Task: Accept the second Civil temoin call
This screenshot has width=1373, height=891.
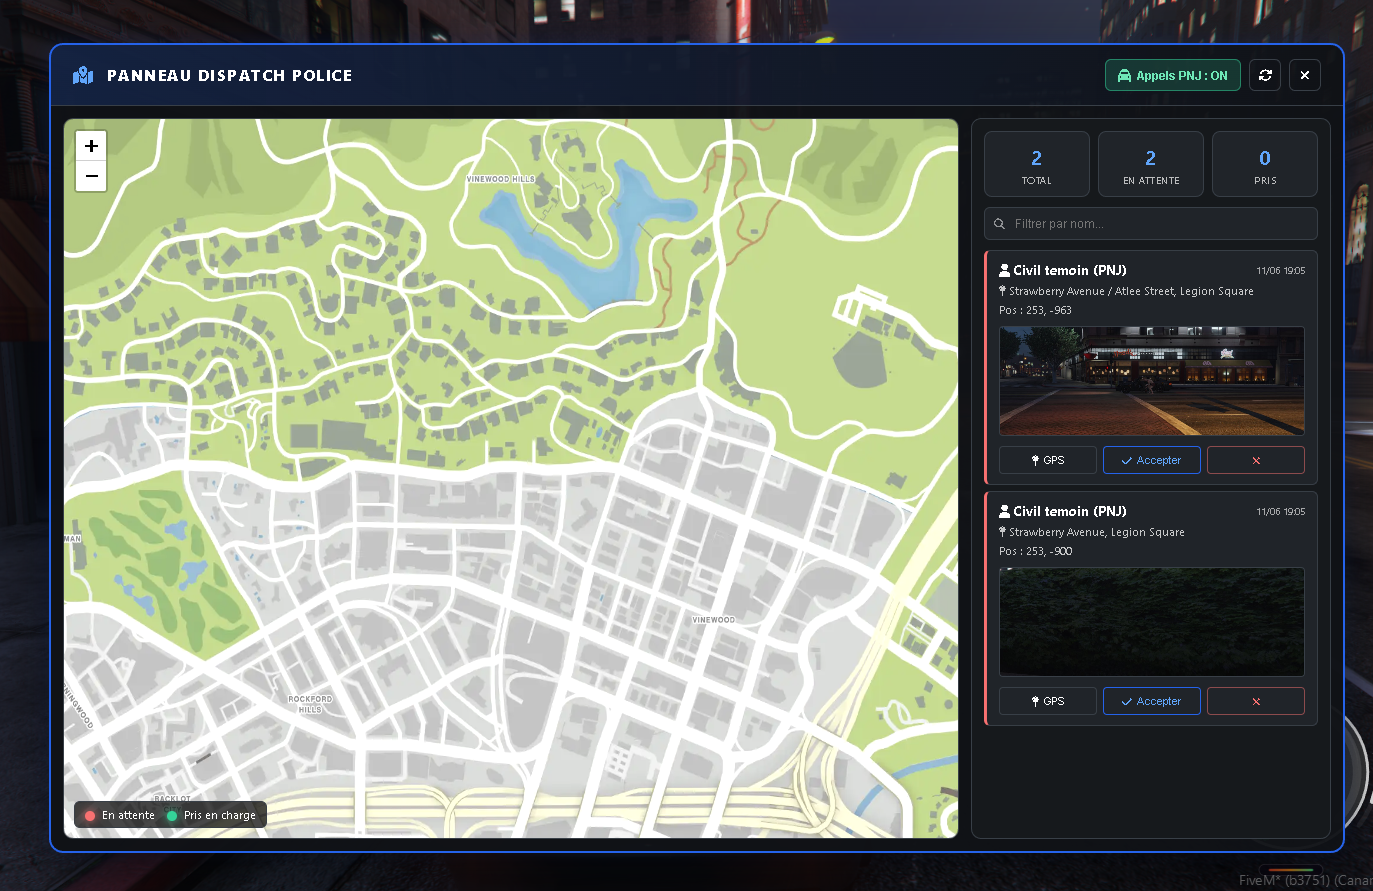Action: 1151,701
